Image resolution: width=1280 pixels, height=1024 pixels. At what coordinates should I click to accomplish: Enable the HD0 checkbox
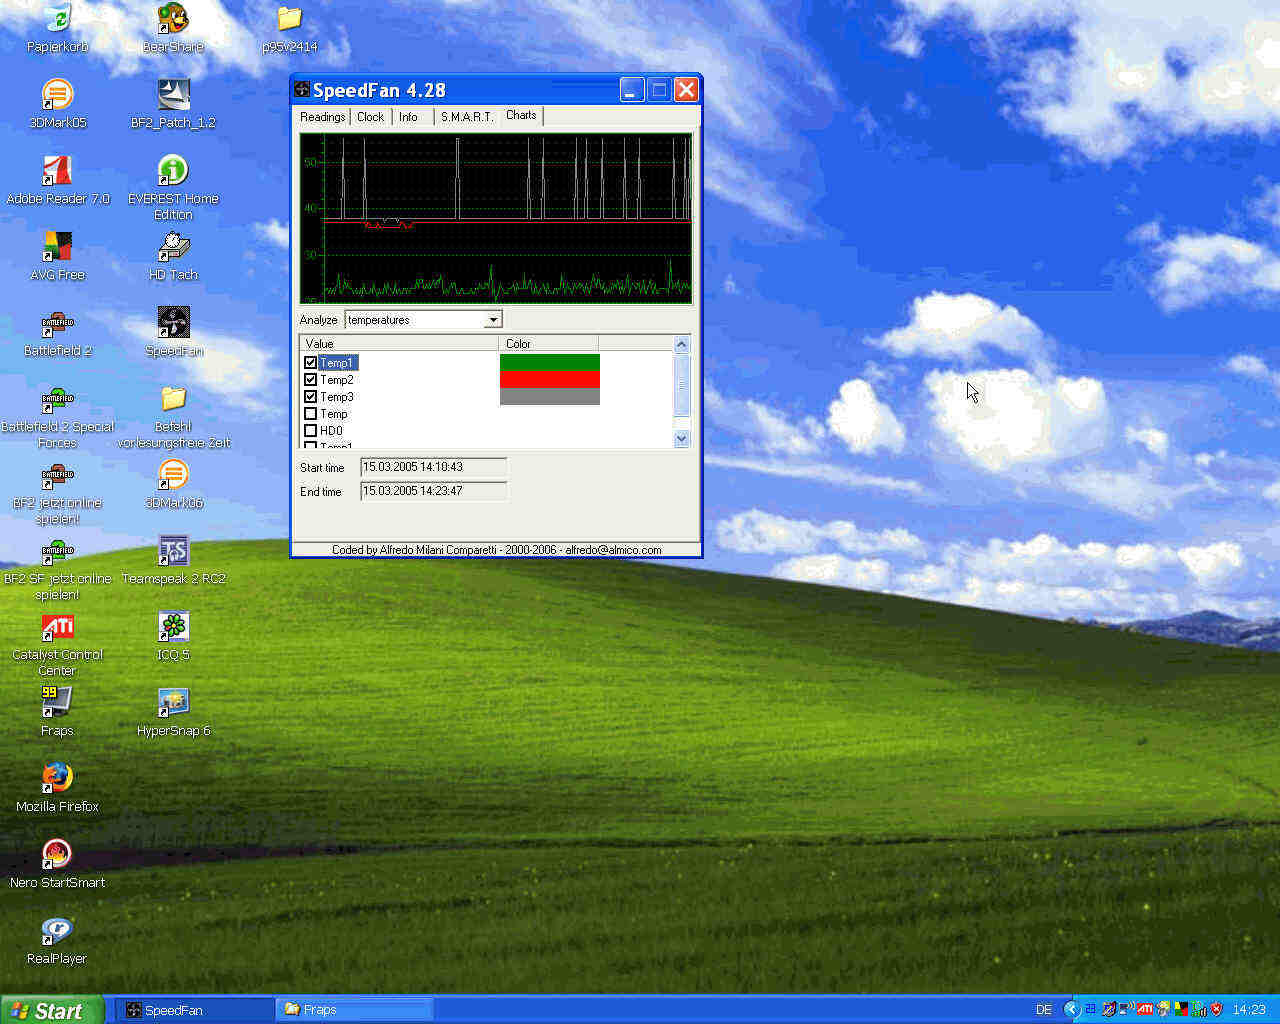tap(310, 431)
